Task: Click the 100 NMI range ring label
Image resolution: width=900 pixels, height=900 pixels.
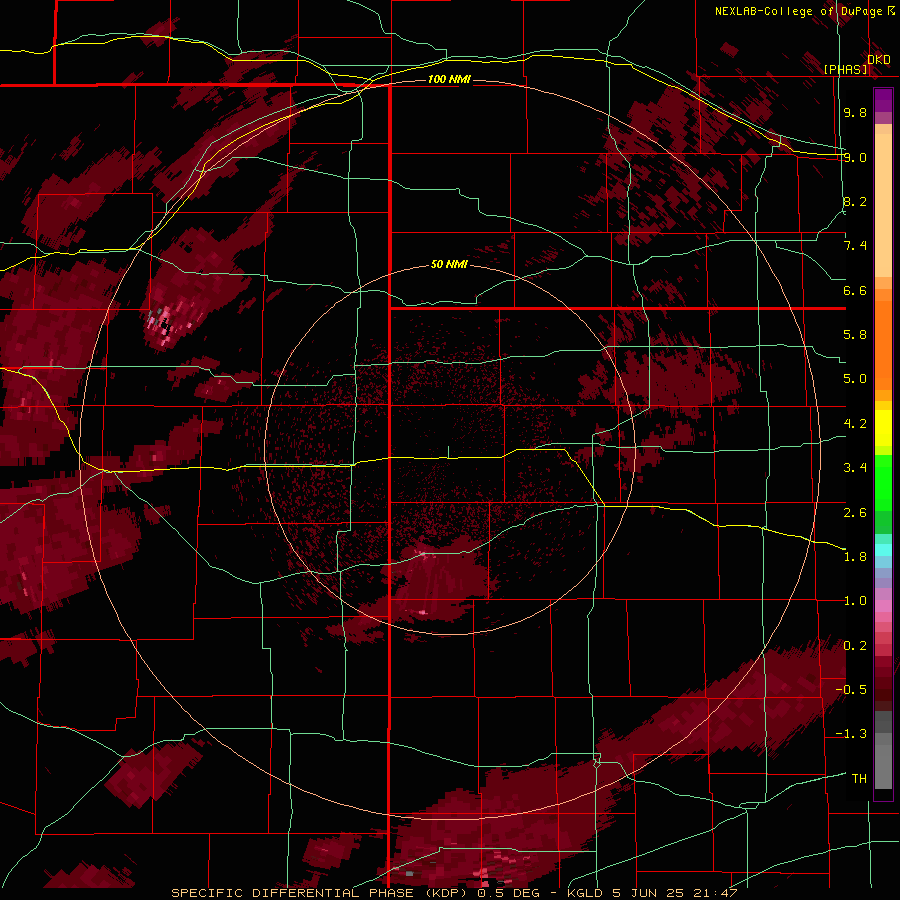Action: pos(449,79)
